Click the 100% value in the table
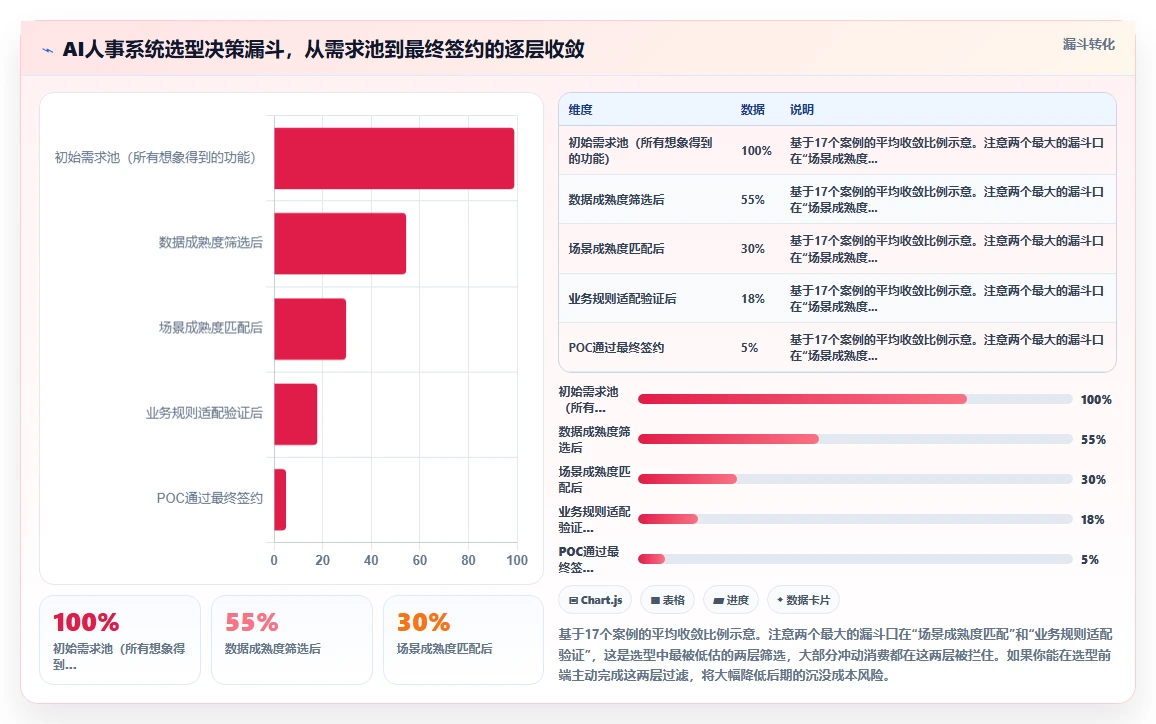1156x724 pixels. 756,150
